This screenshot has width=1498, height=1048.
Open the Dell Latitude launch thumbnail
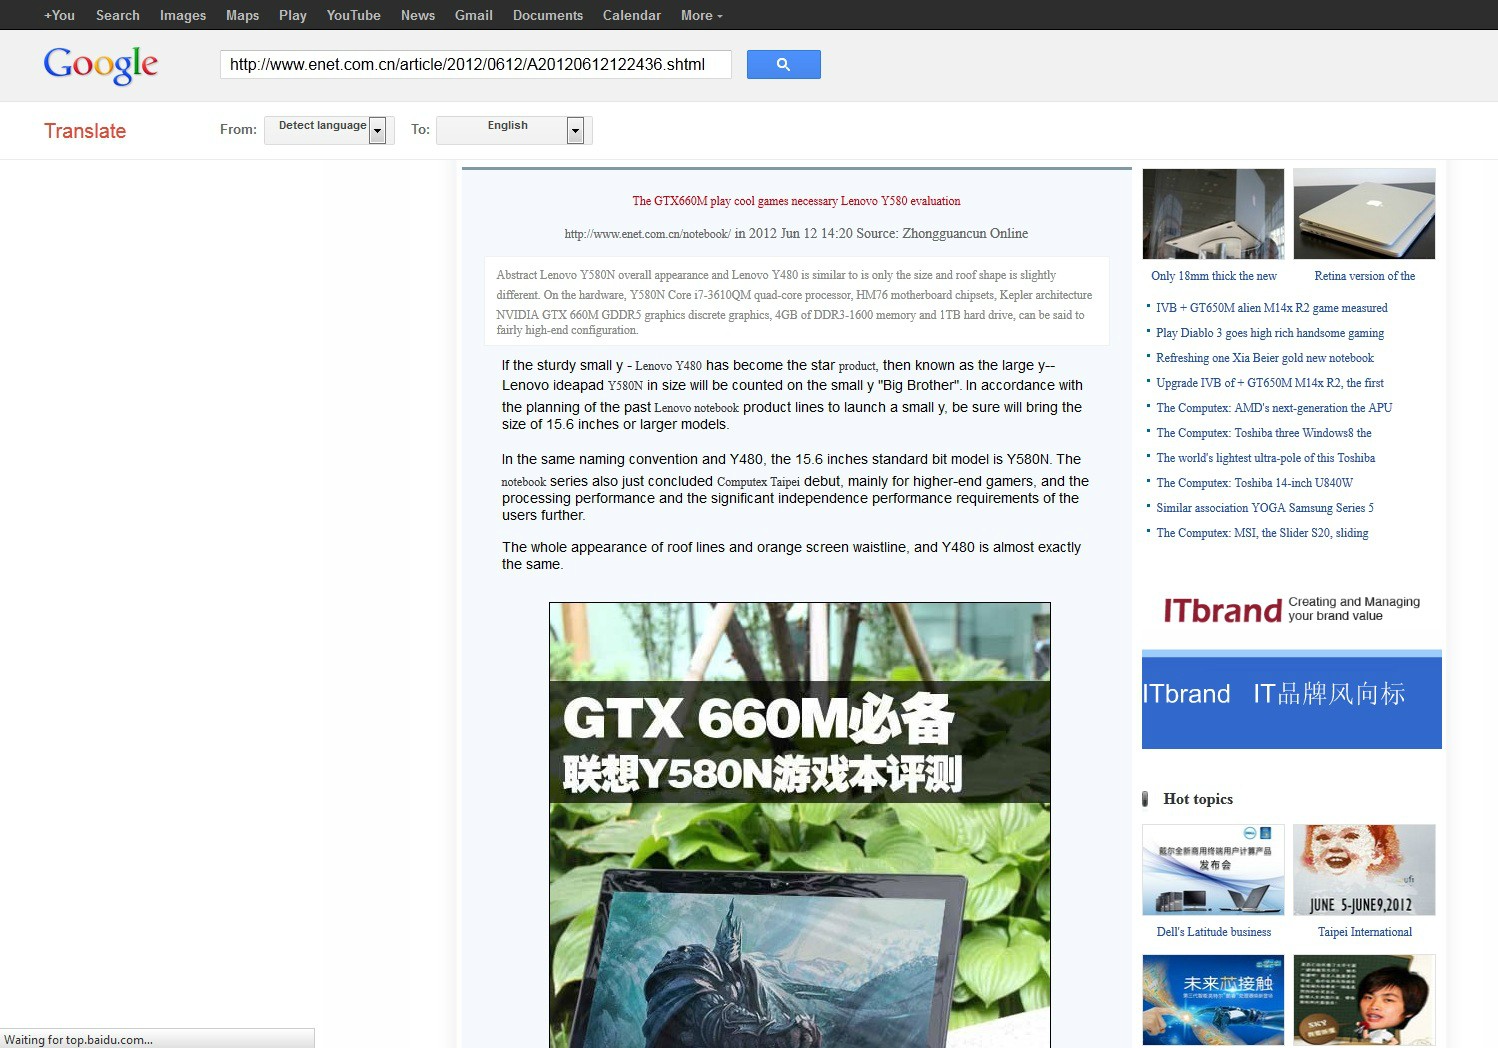click(1213, 870)
